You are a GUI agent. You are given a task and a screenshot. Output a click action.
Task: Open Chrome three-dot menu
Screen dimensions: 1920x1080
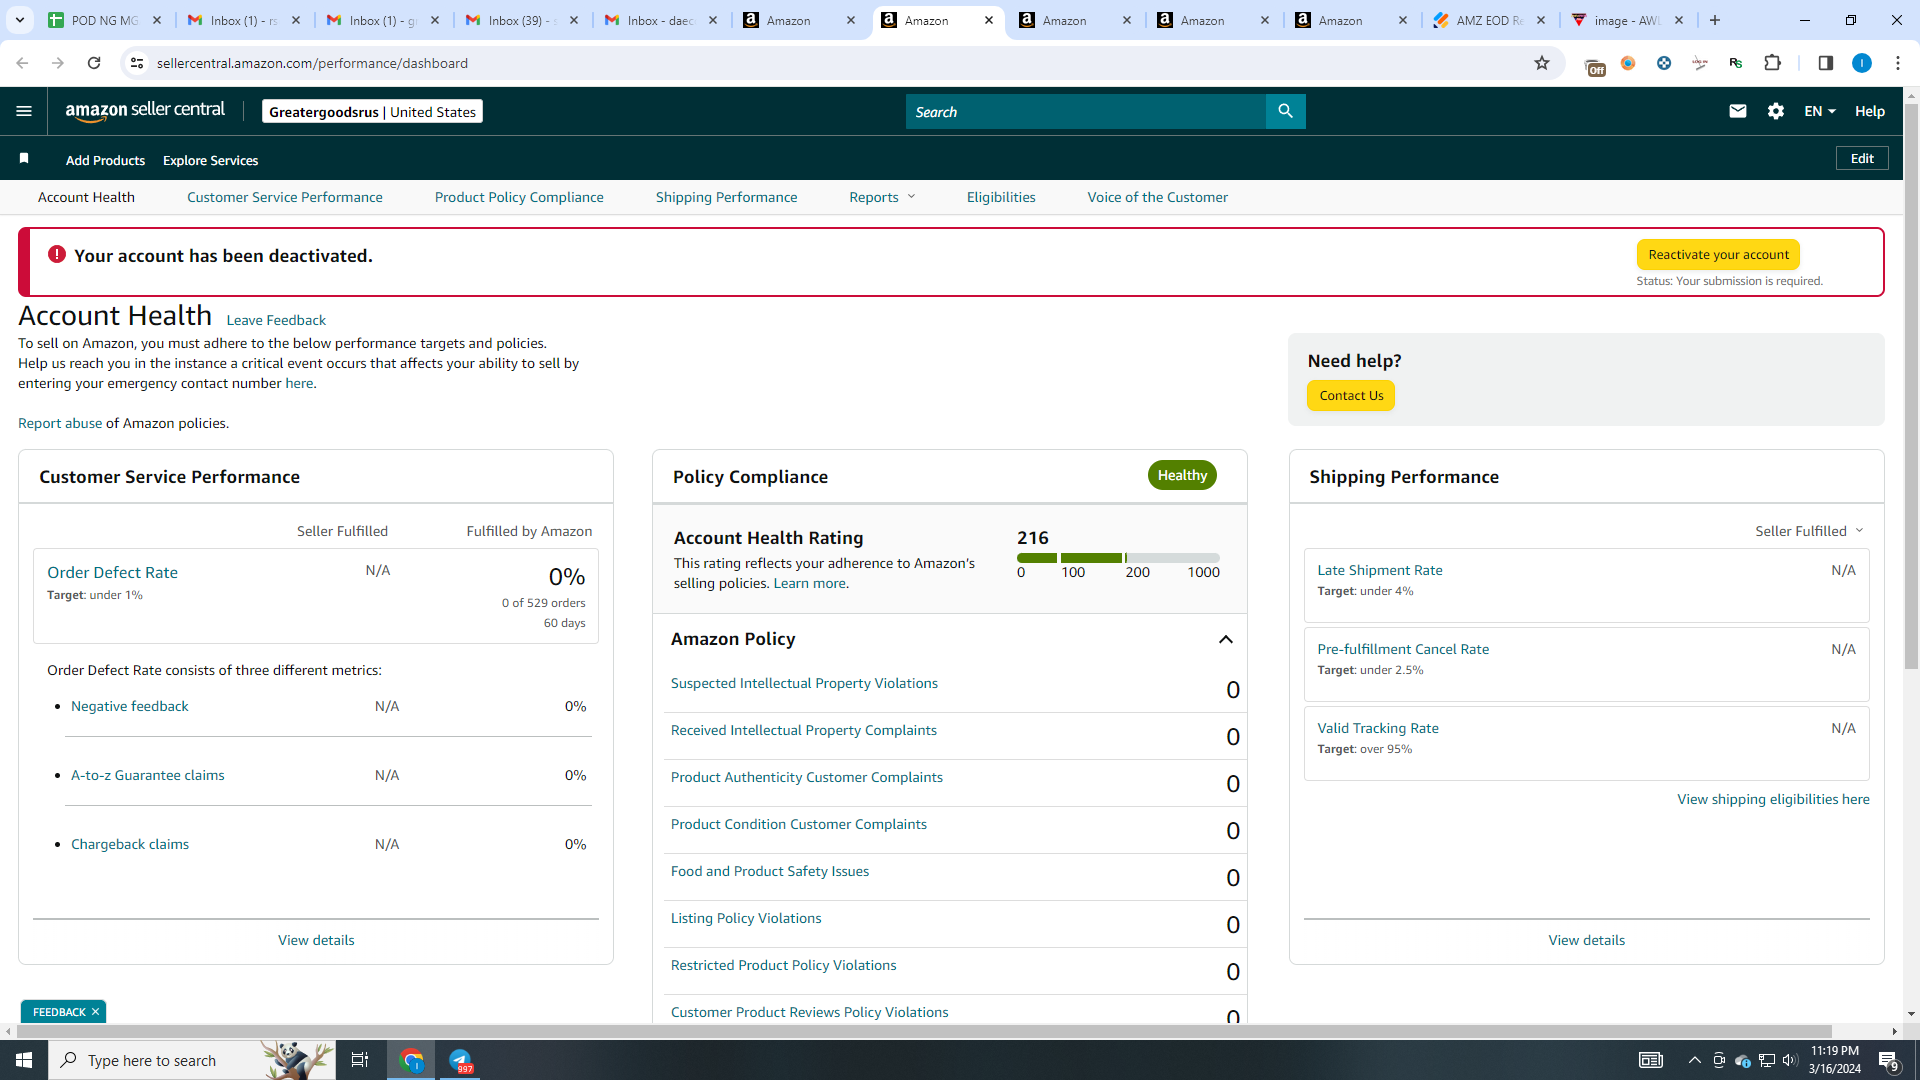pyautogui.click(x=1898, y=63)
